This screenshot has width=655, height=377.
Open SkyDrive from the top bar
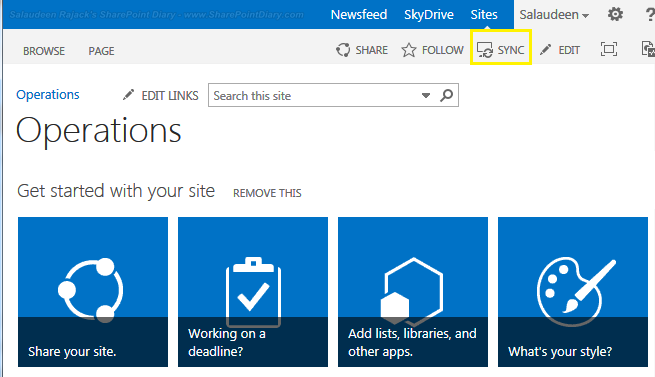pyautogui.click(x=429, y=15)
